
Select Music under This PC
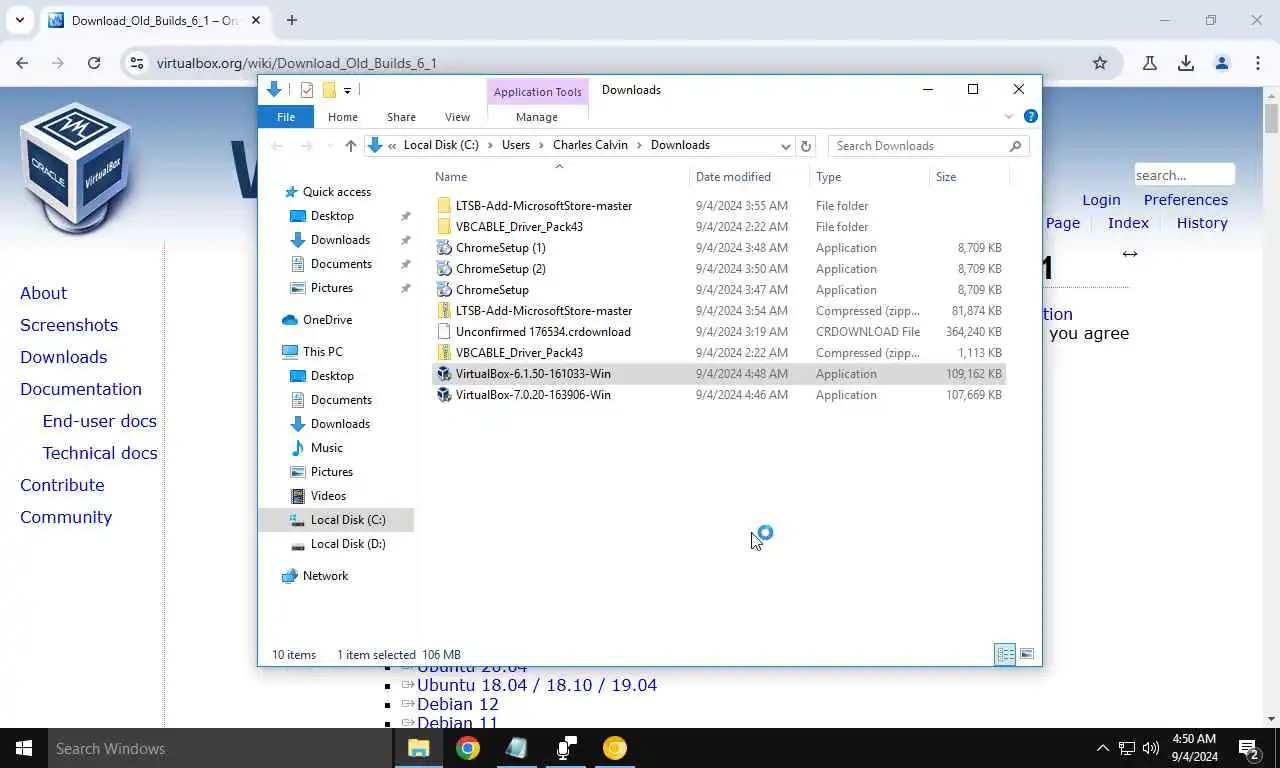(x=326, y=448)
